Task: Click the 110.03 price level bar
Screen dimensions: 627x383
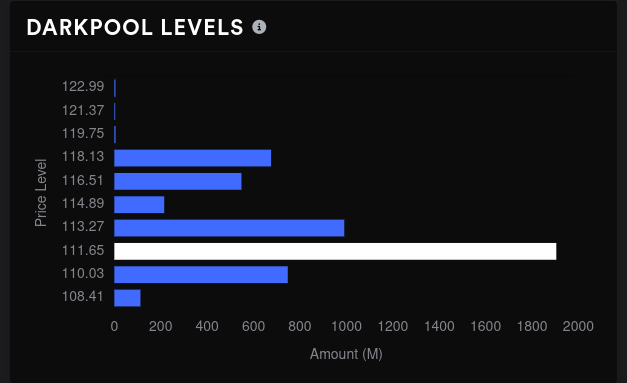Action: click(201, 275)
